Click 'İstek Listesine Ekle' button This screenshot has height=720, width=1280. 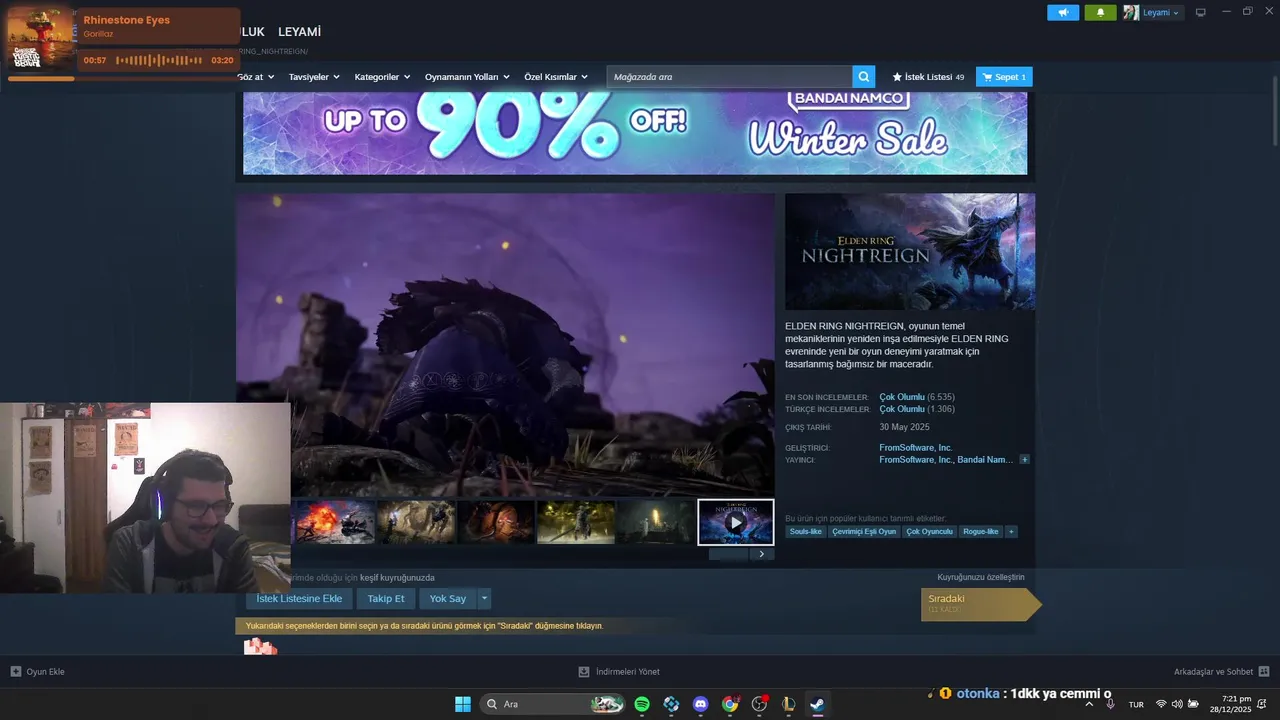(299, 599)
